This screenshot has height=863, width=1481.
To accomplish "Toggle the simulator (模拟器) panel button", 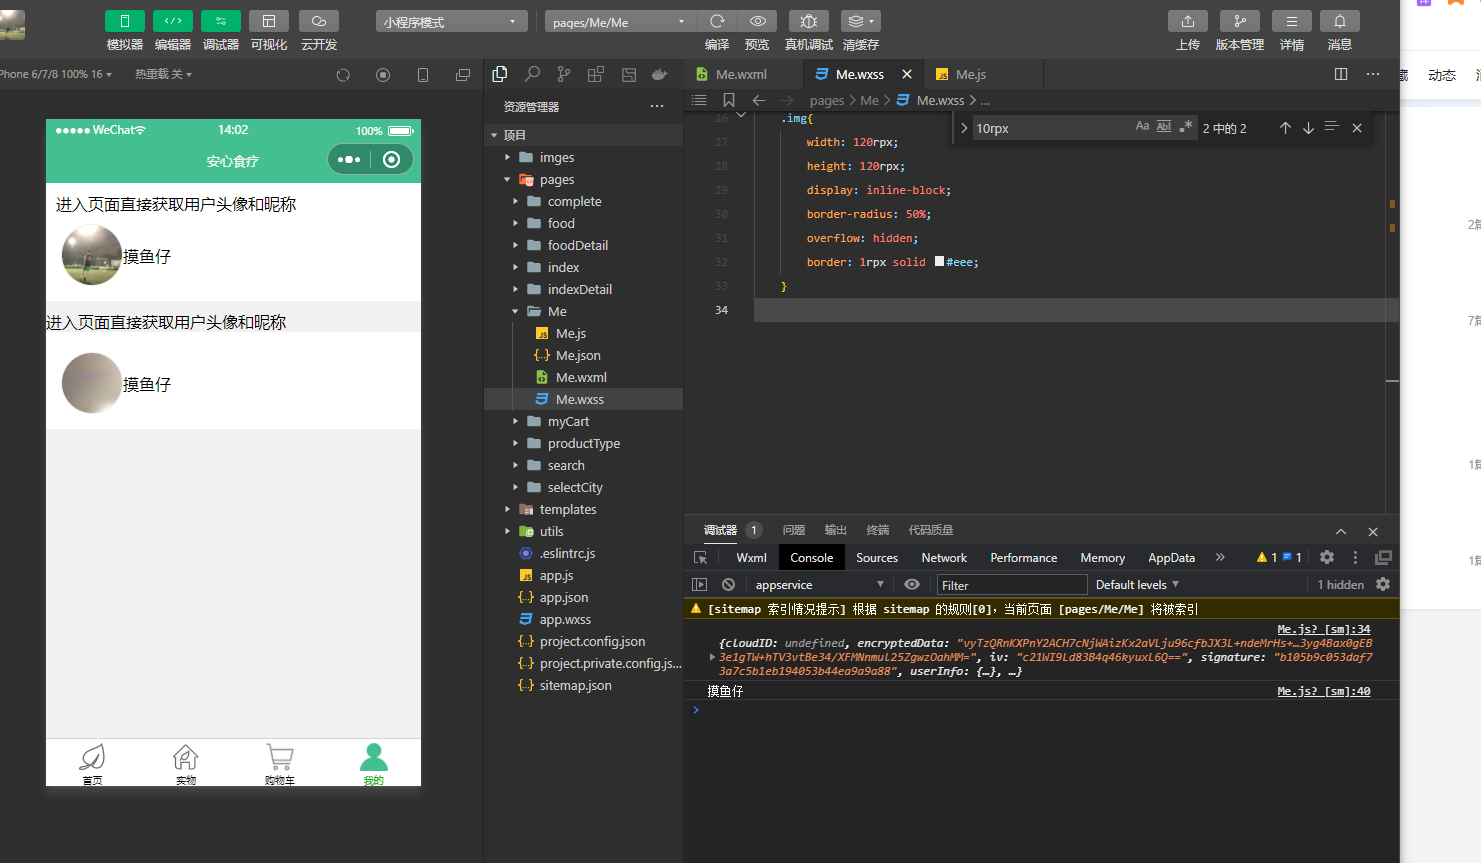I will [125, 21].
